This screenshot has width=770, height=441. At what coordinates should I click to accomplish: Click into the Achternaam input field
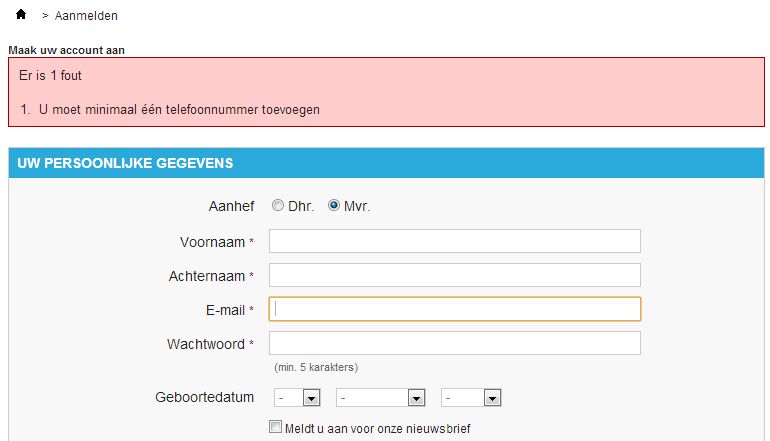[455, 275]
